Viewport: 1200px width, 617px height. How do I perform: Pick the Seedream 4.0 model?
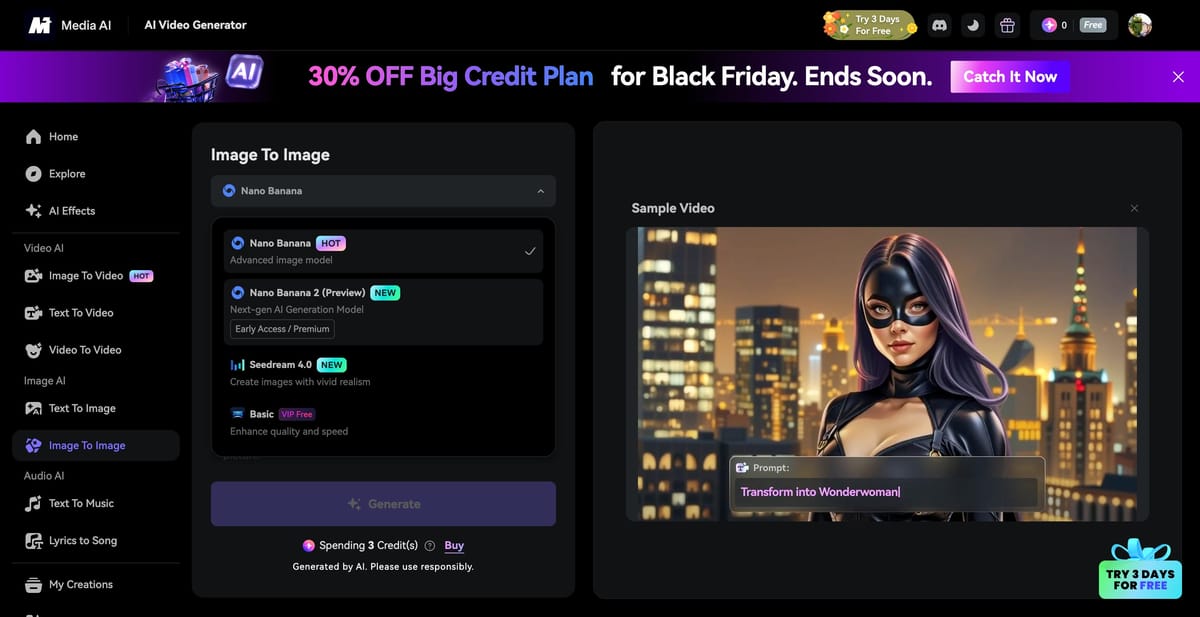tap(383, 372)
